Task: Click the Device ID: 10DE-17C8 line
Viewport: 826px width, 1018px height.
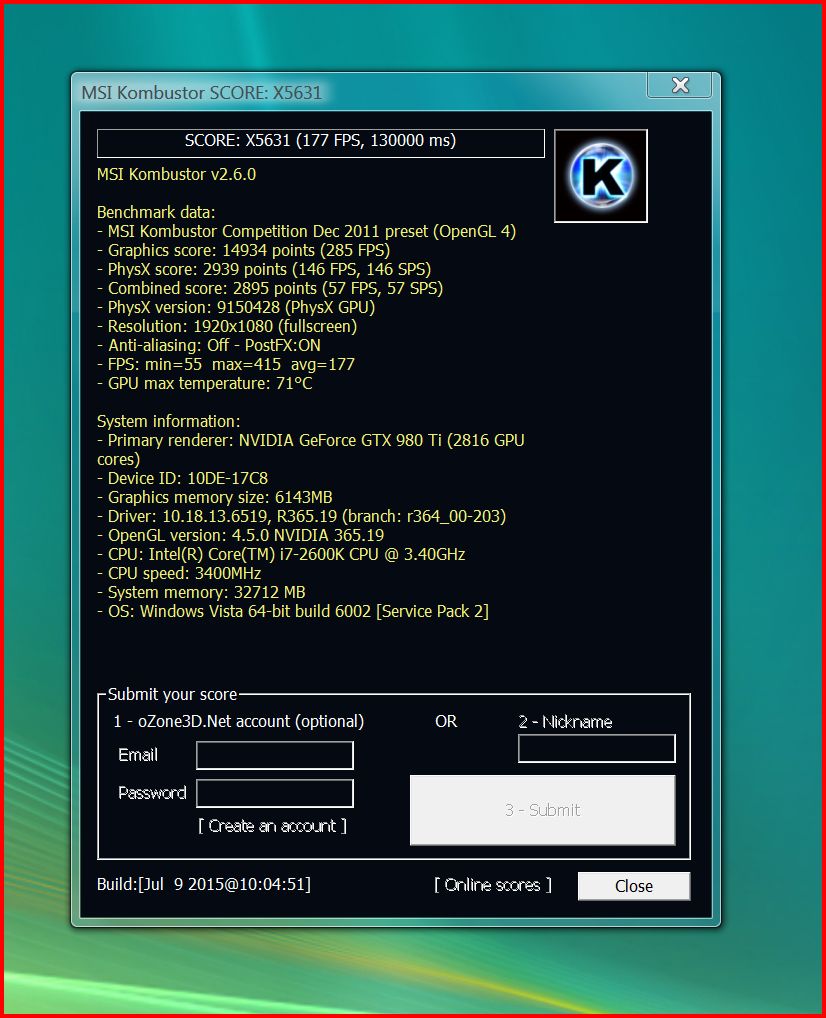Action: (182, 478)
